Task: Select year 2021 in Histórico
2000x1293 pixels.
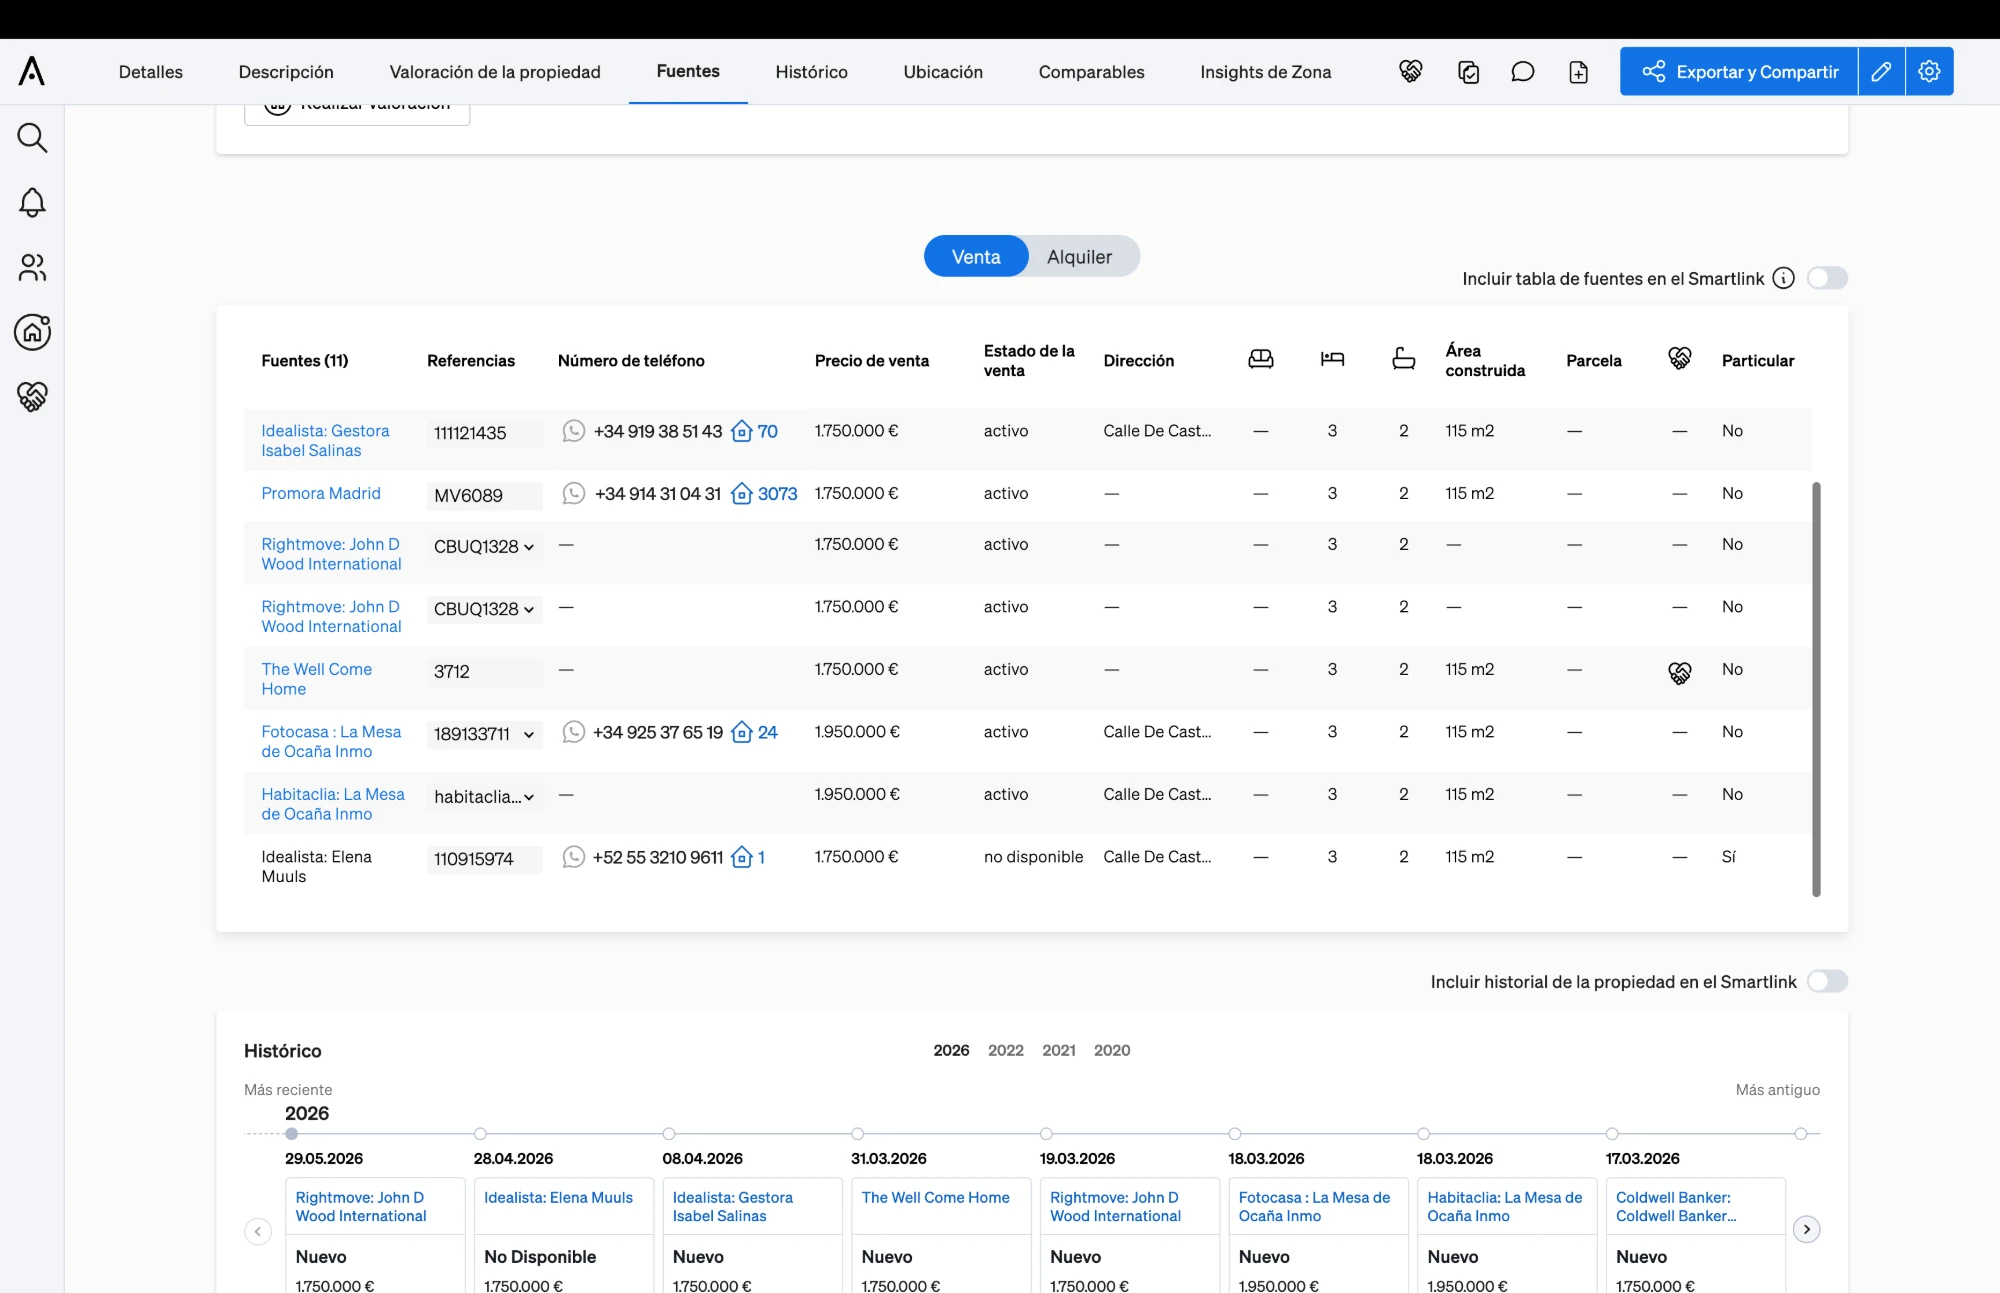Action: (1058, 1050)
